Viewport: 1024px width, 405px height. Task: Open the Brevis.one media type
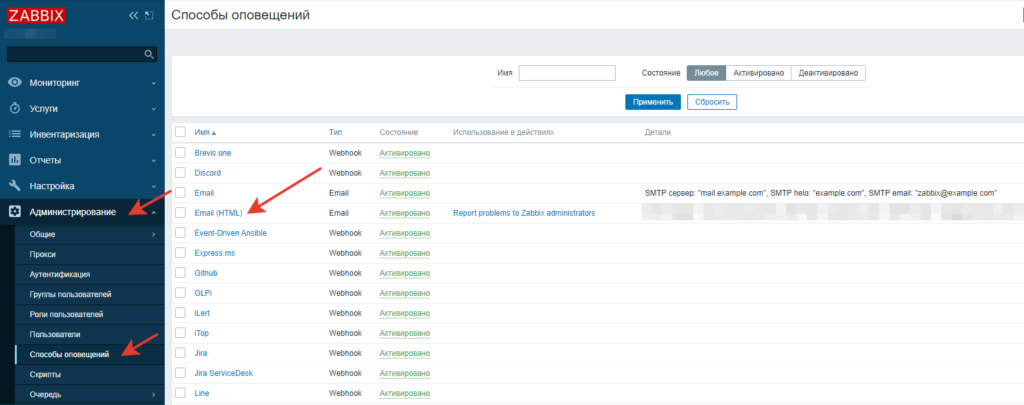(x=212, y=153)
